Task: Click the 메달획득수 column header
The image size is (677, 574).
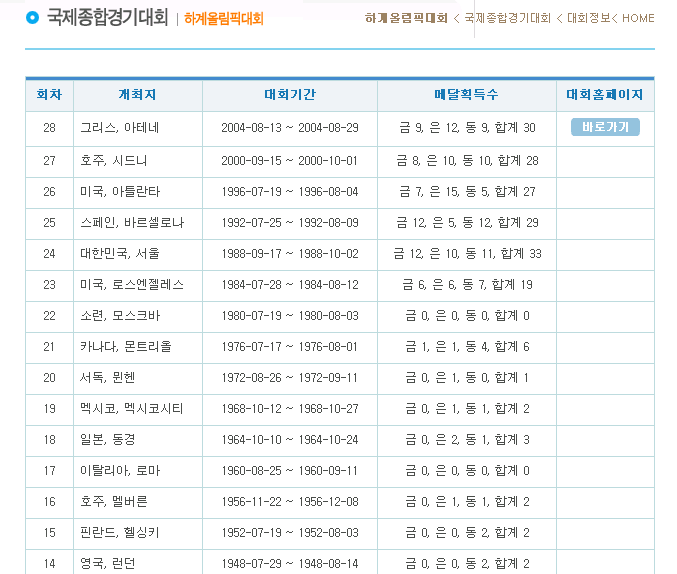Action: [466, 95]
